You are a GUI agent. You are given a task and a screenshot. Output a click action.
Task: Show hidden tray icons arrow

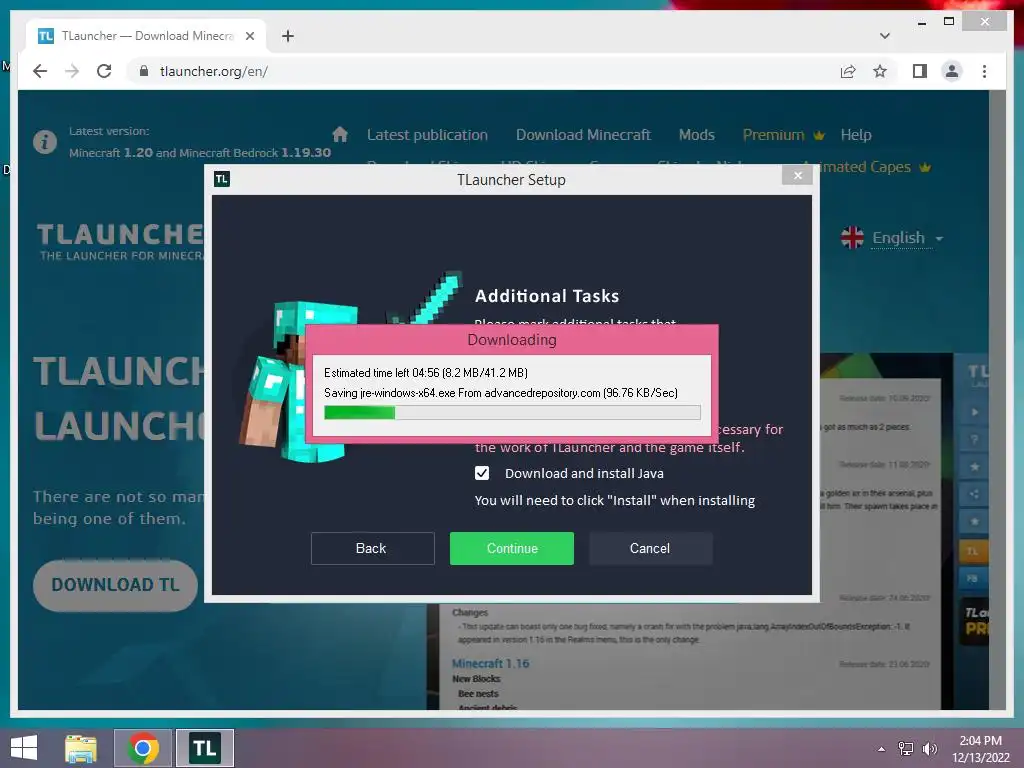[x=882, y=748]
